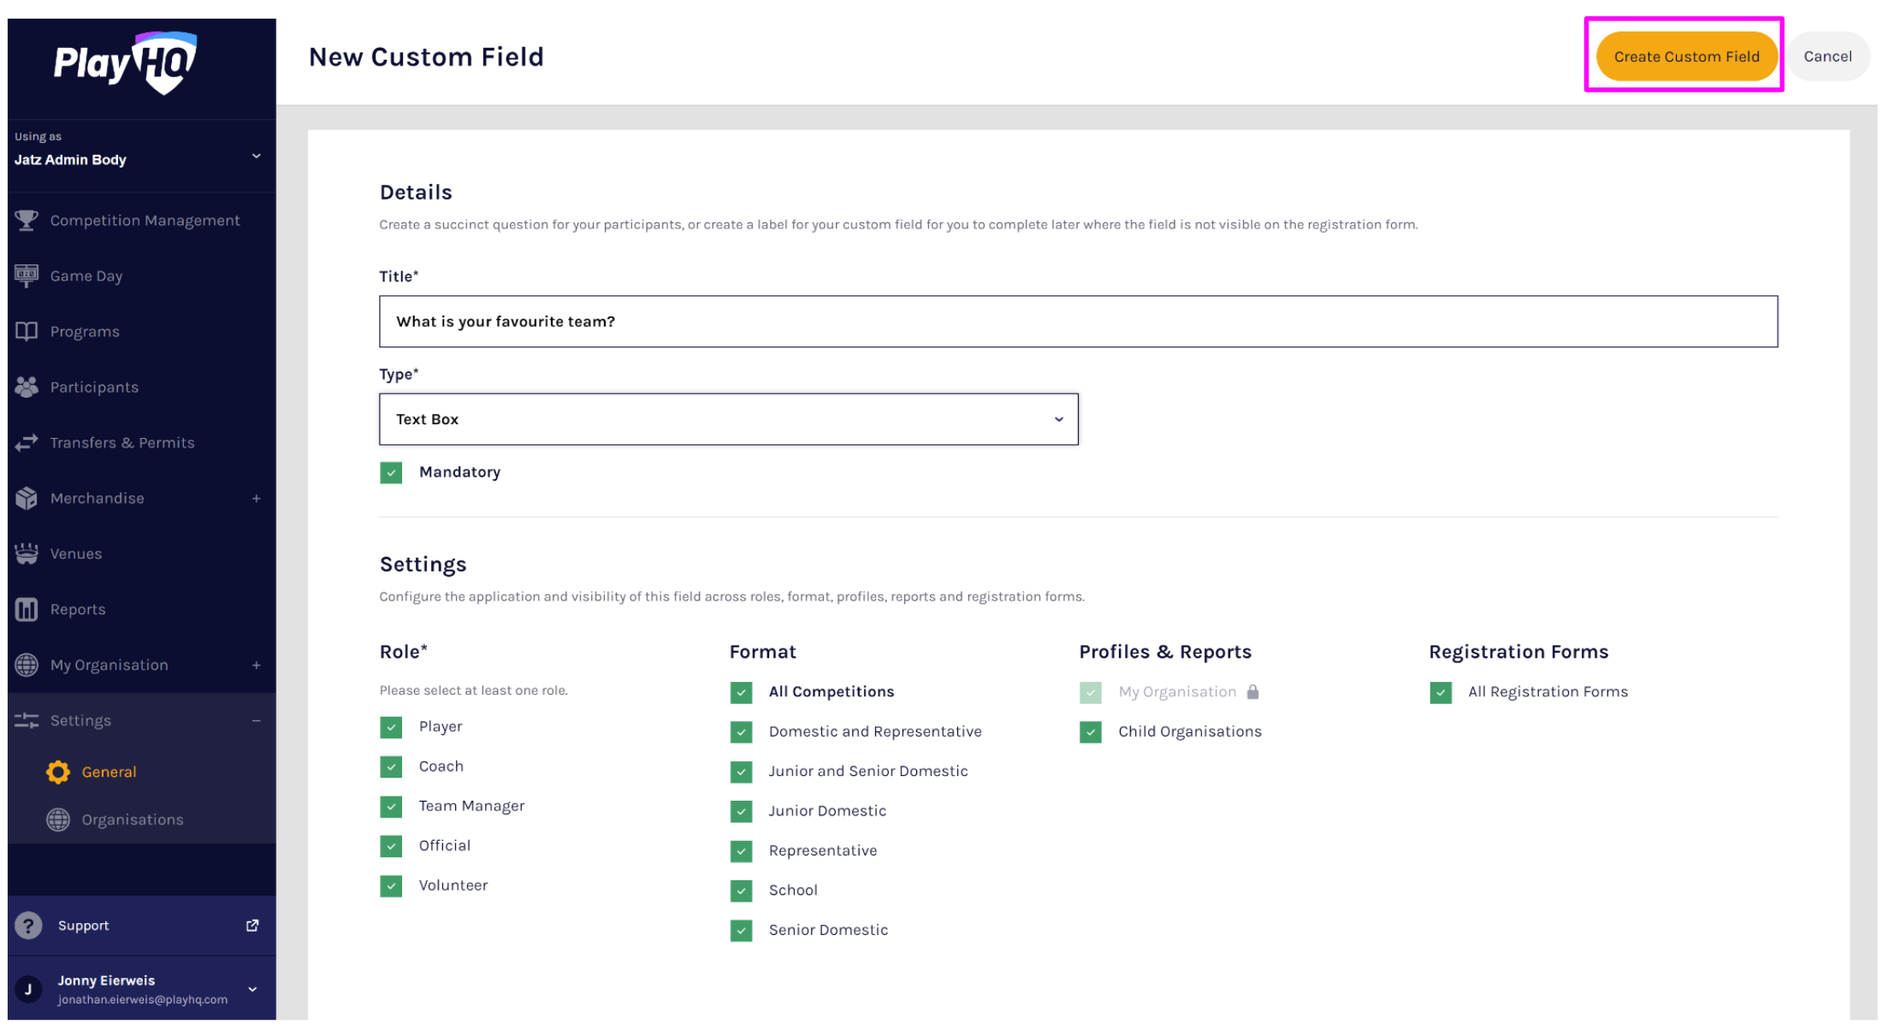Click the PlayHQ logo
The image size is (1894, 1030).
click(126, 63)
